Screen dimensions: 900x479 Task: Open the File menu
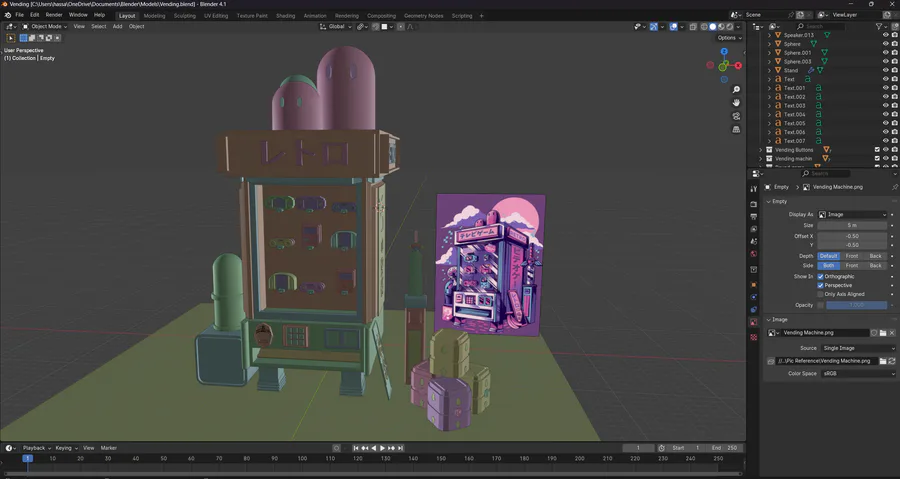point(20,15)
